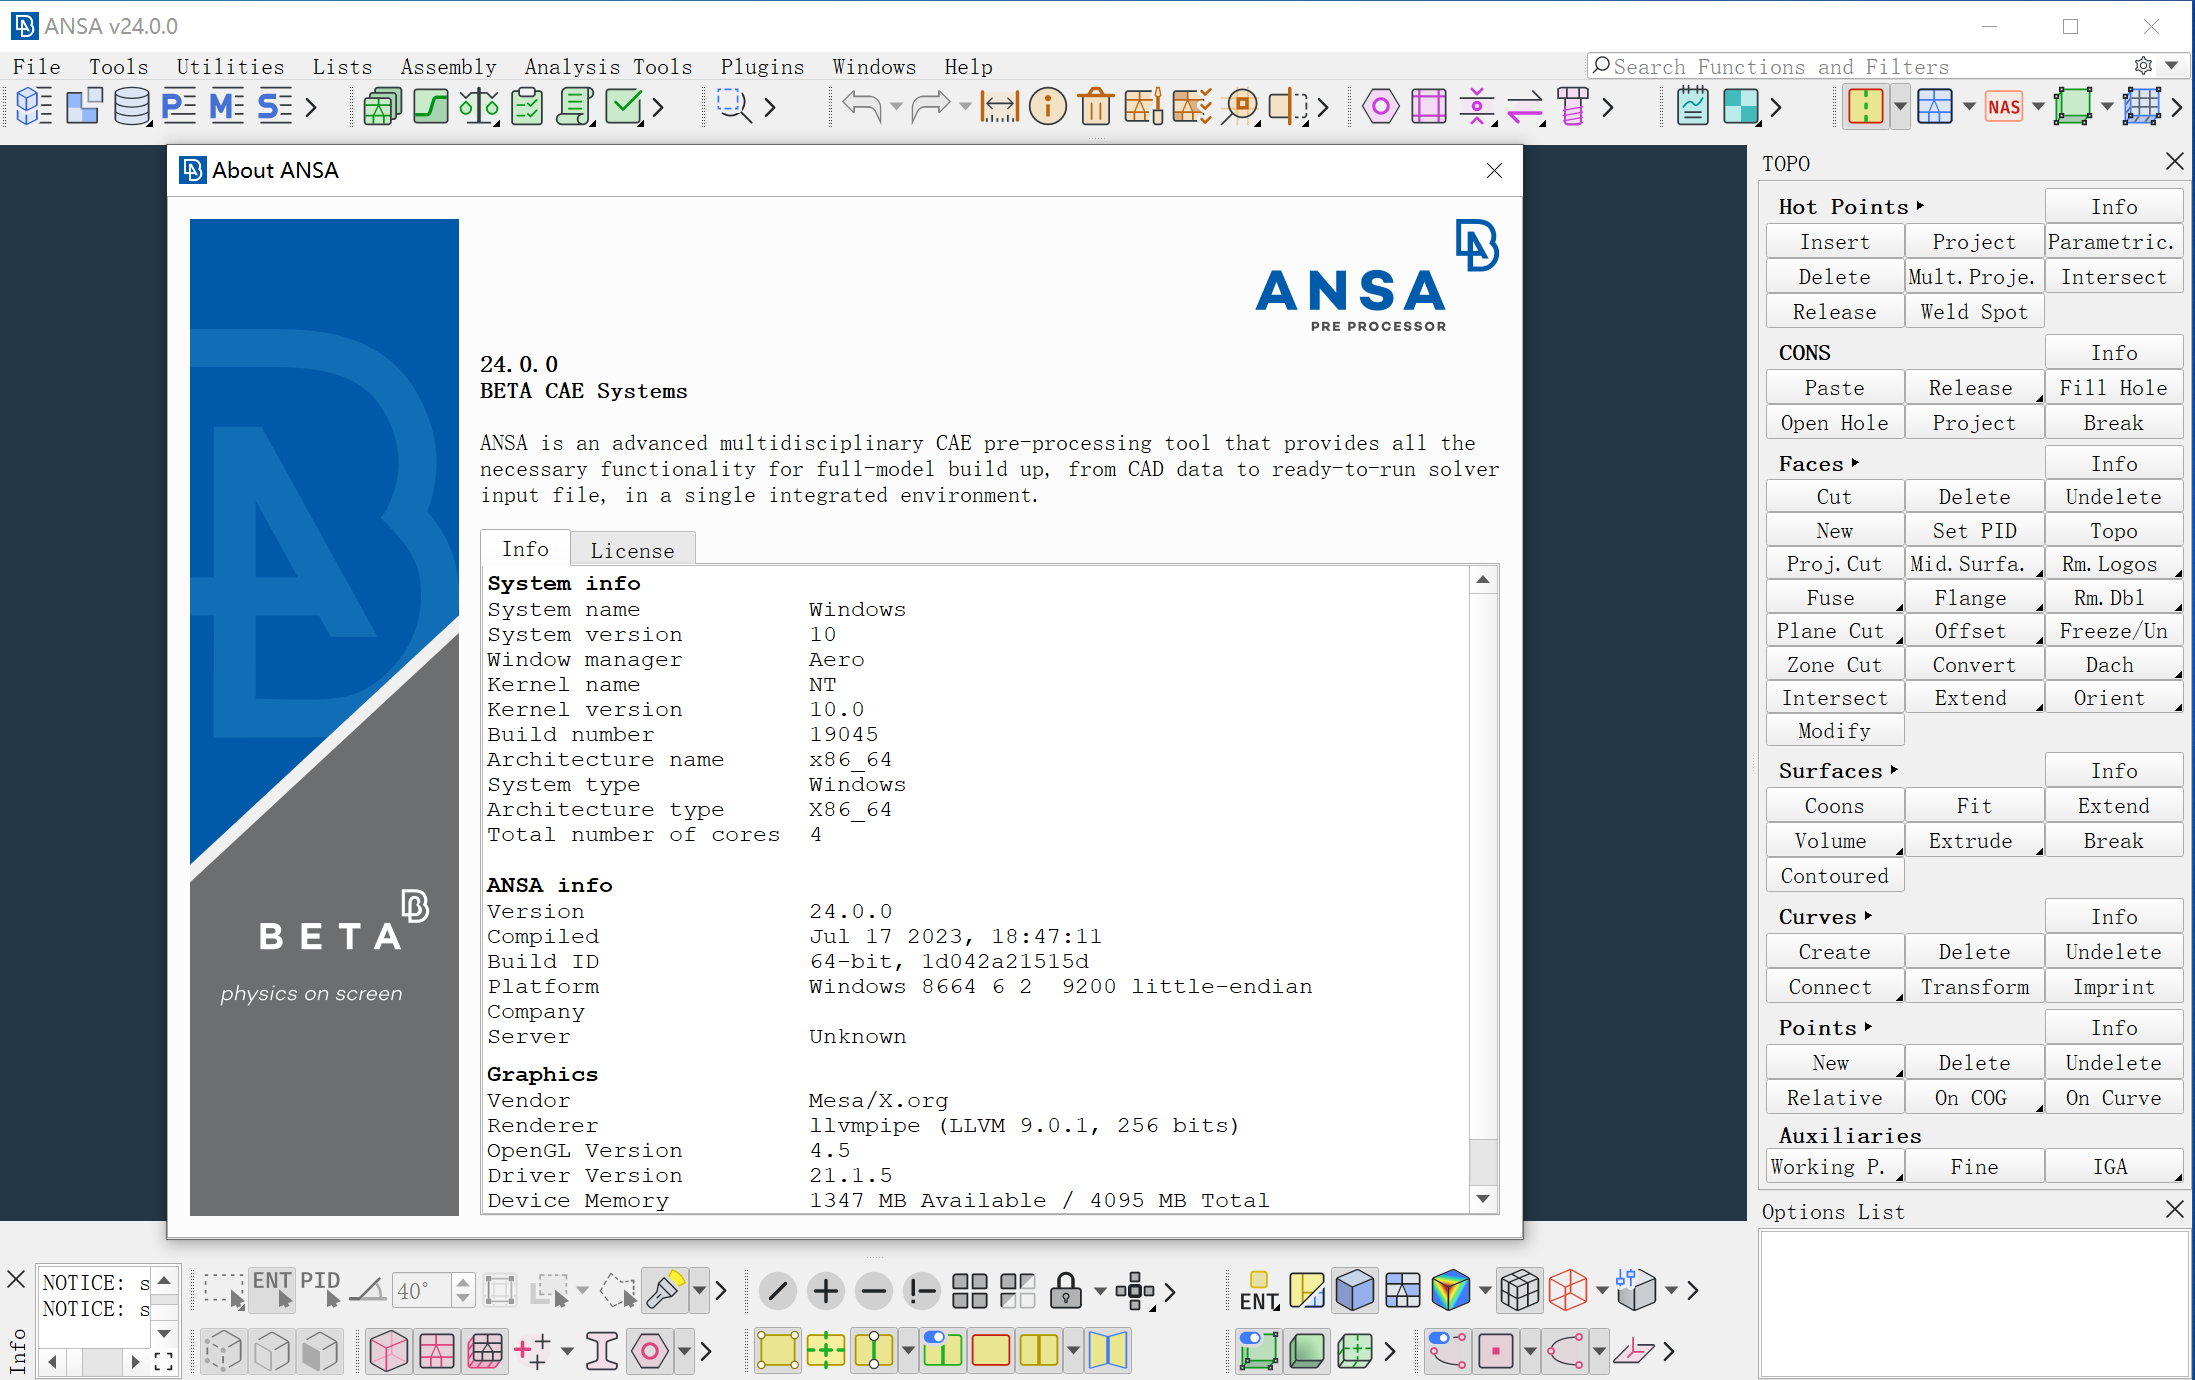Click the Set PID button
This screenshot has width=2195, height=1380.
click(x=1974, y=531)
